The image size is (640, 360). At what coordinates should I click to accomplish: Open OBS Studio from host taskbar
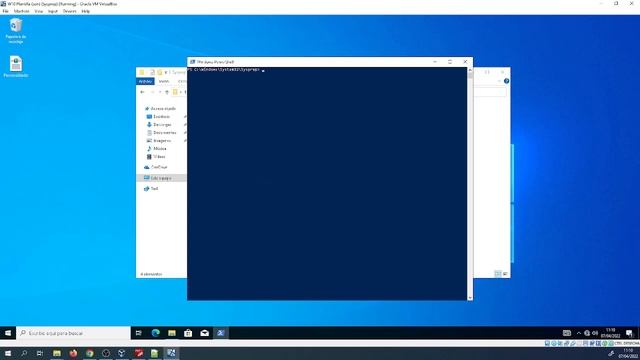106,353
